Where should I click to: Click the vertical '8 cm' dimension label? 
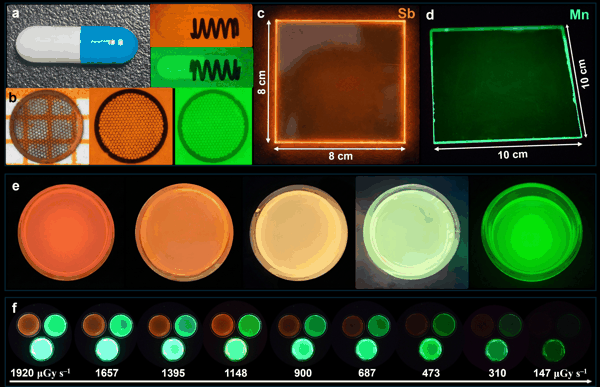[262, 82]
